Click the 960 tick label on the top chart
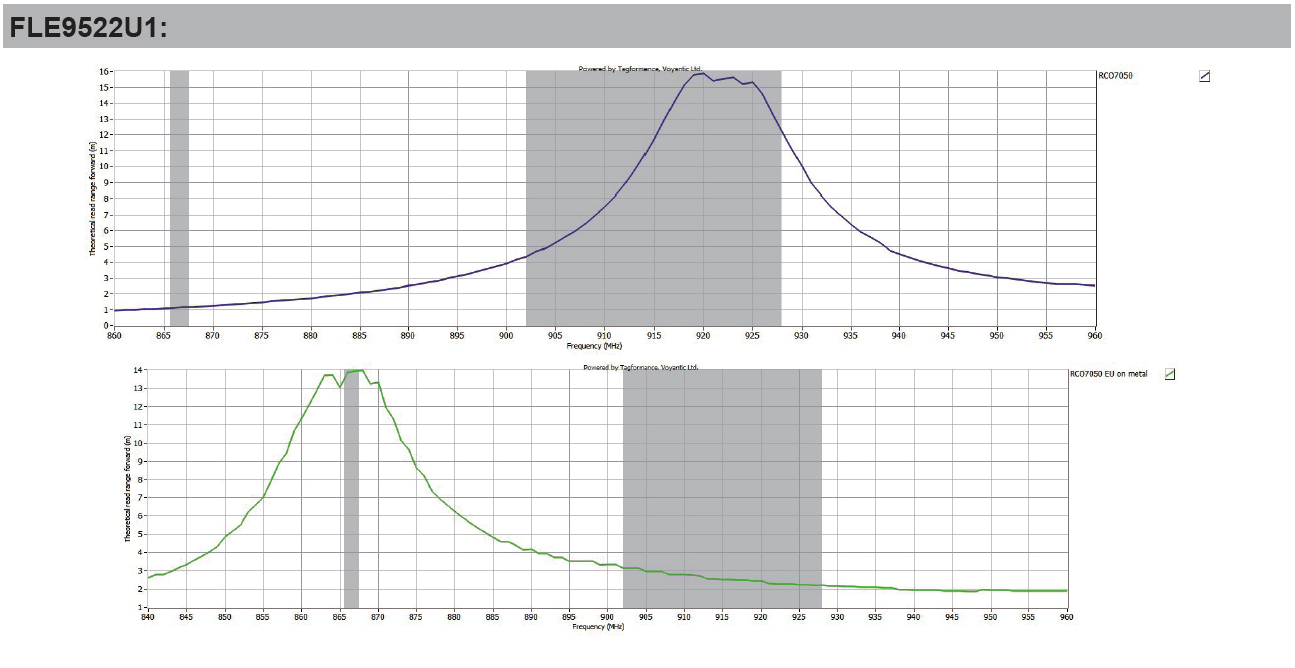 tap(1095, 337)
